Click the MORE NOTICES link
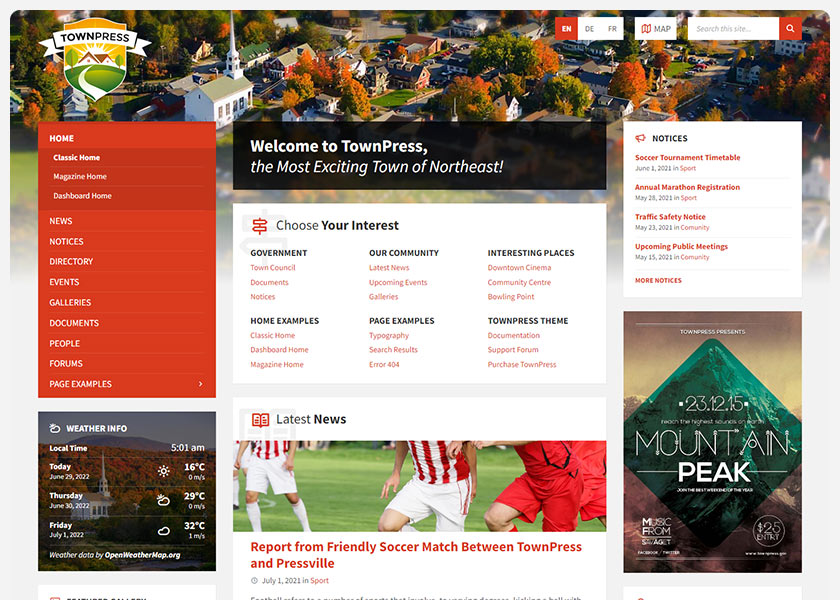 click(x=658, y=280)
